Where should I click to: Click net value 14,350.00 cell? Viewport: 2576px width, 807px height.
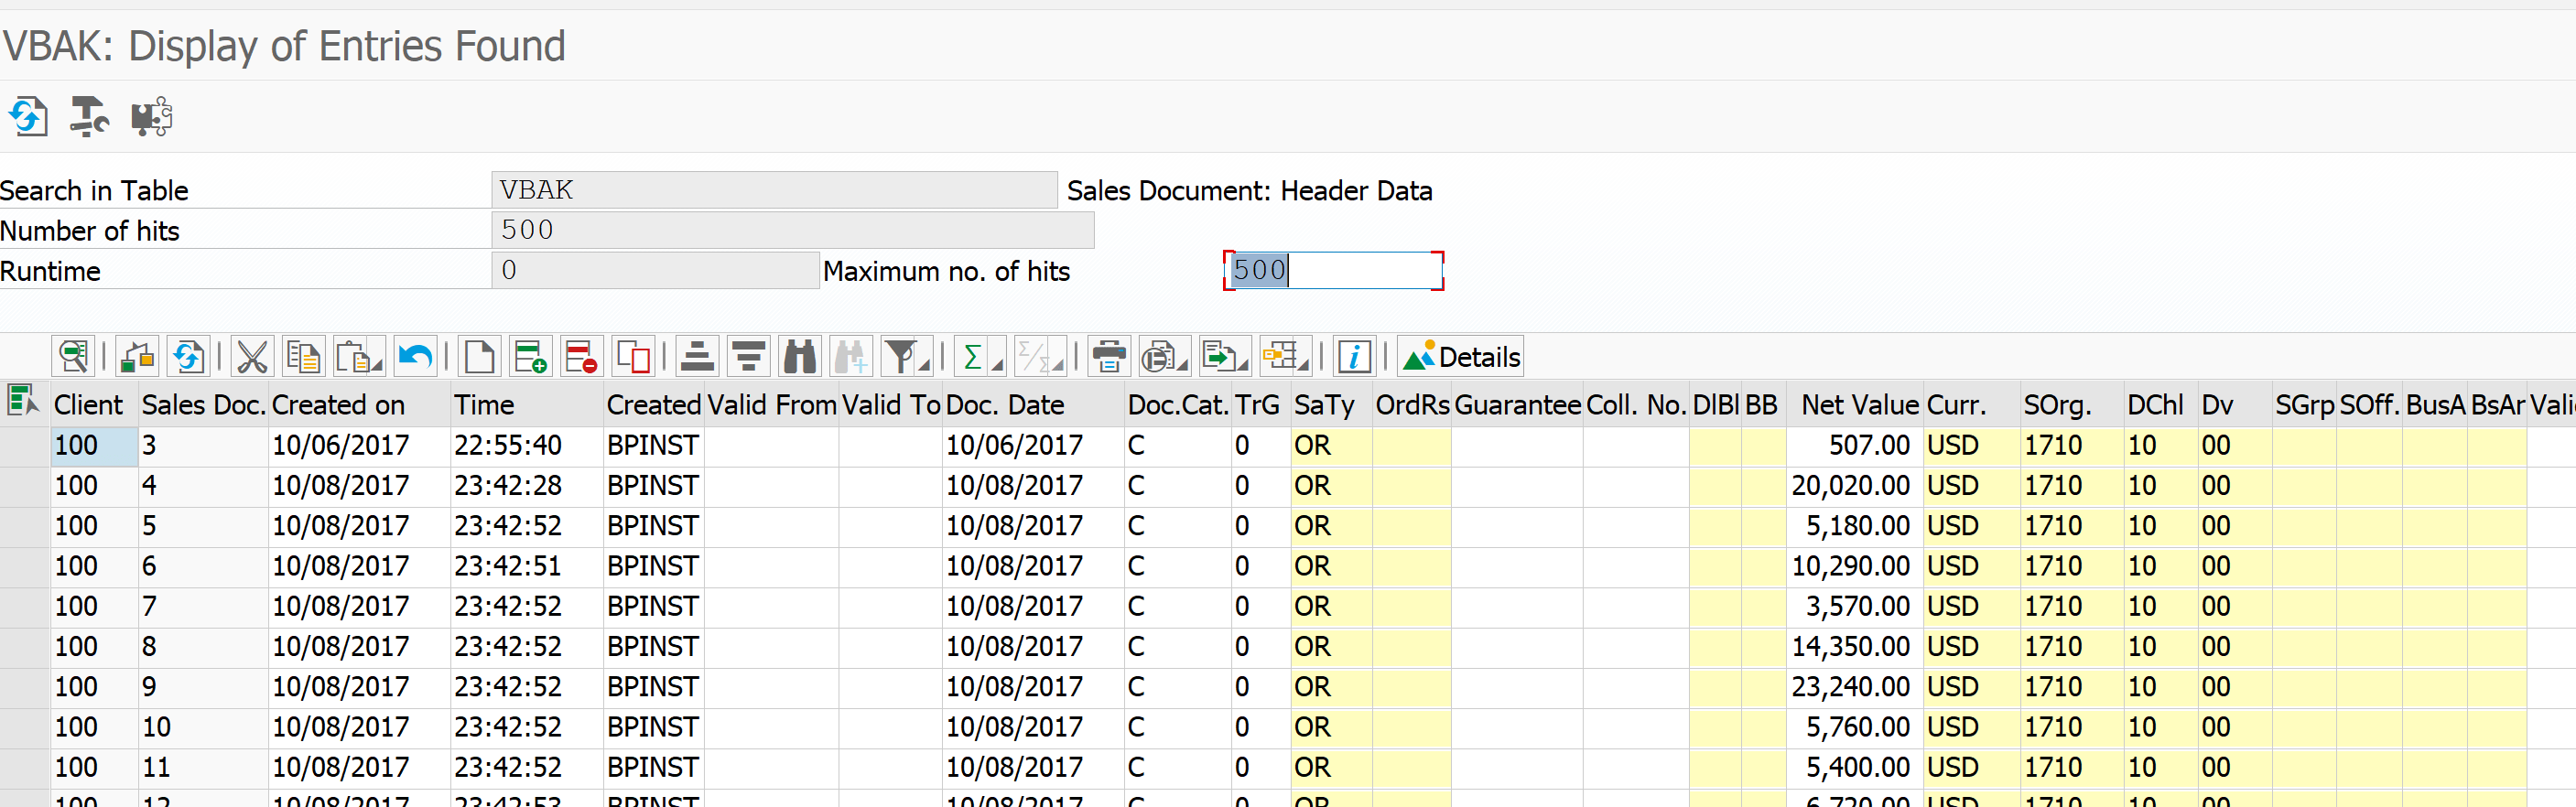click(1855, 647)
